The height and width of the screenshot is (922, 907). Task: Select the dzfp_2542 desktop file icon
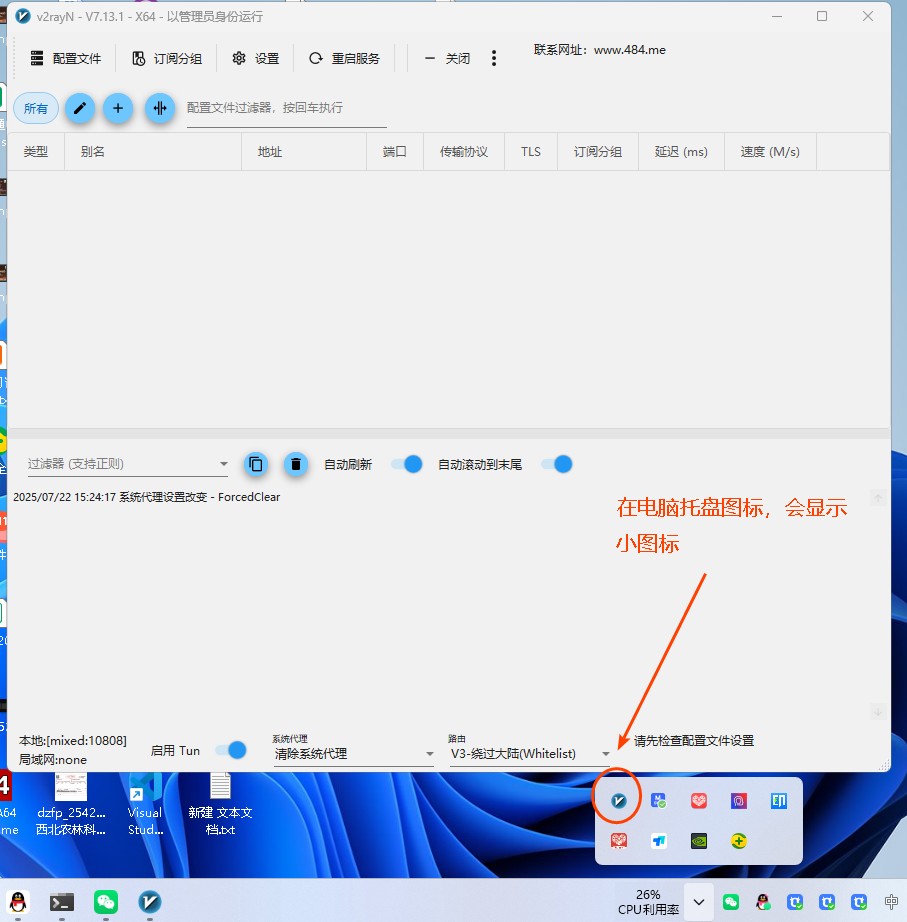pos(71,804)
